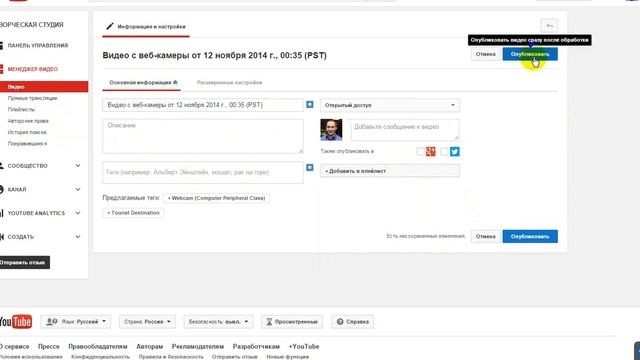640x360 pixels.
Task: Click the back arrow icon button
Action: [x=549, y=26]
